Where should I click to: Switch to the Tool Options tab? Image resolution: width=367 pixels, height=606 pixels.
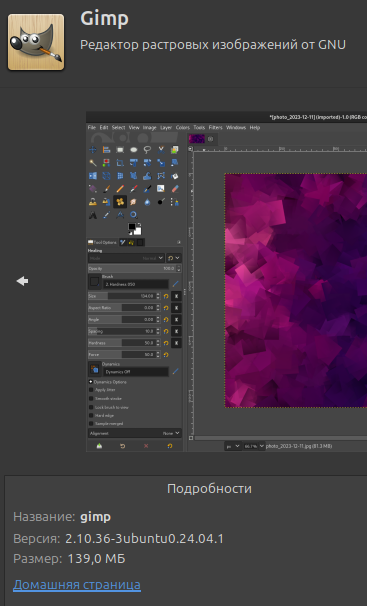pyautogui.click(x=102, y=242)
